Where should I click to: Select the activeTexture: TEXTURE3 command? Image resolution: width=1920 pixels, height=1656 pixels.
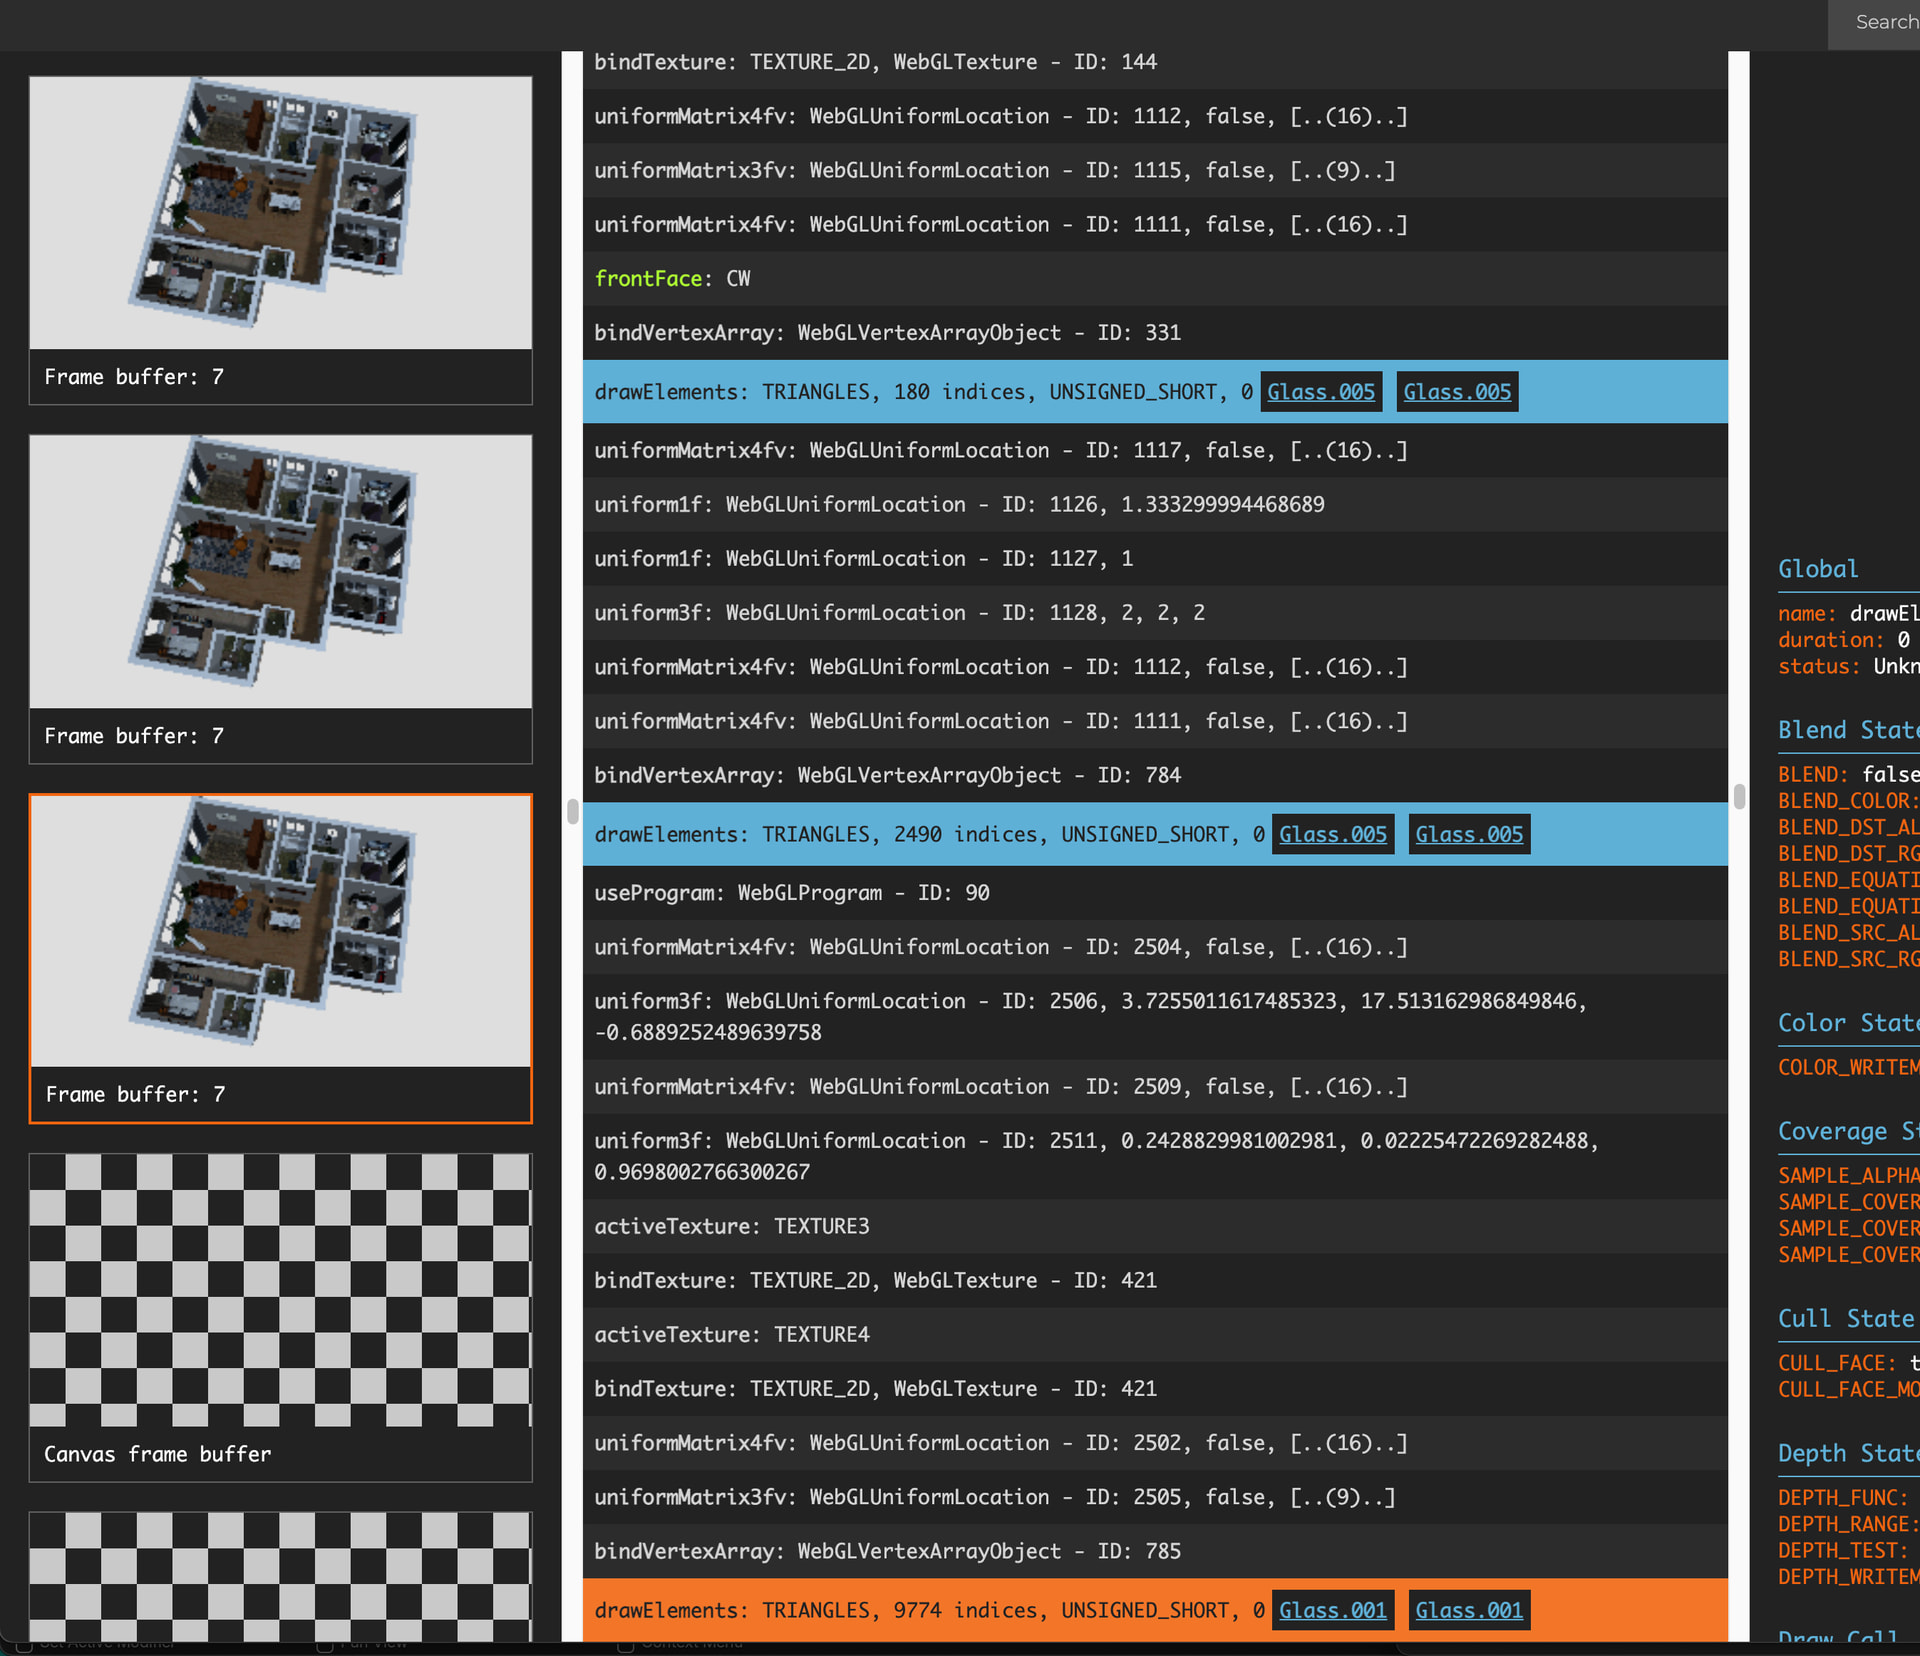[731, 1227]
